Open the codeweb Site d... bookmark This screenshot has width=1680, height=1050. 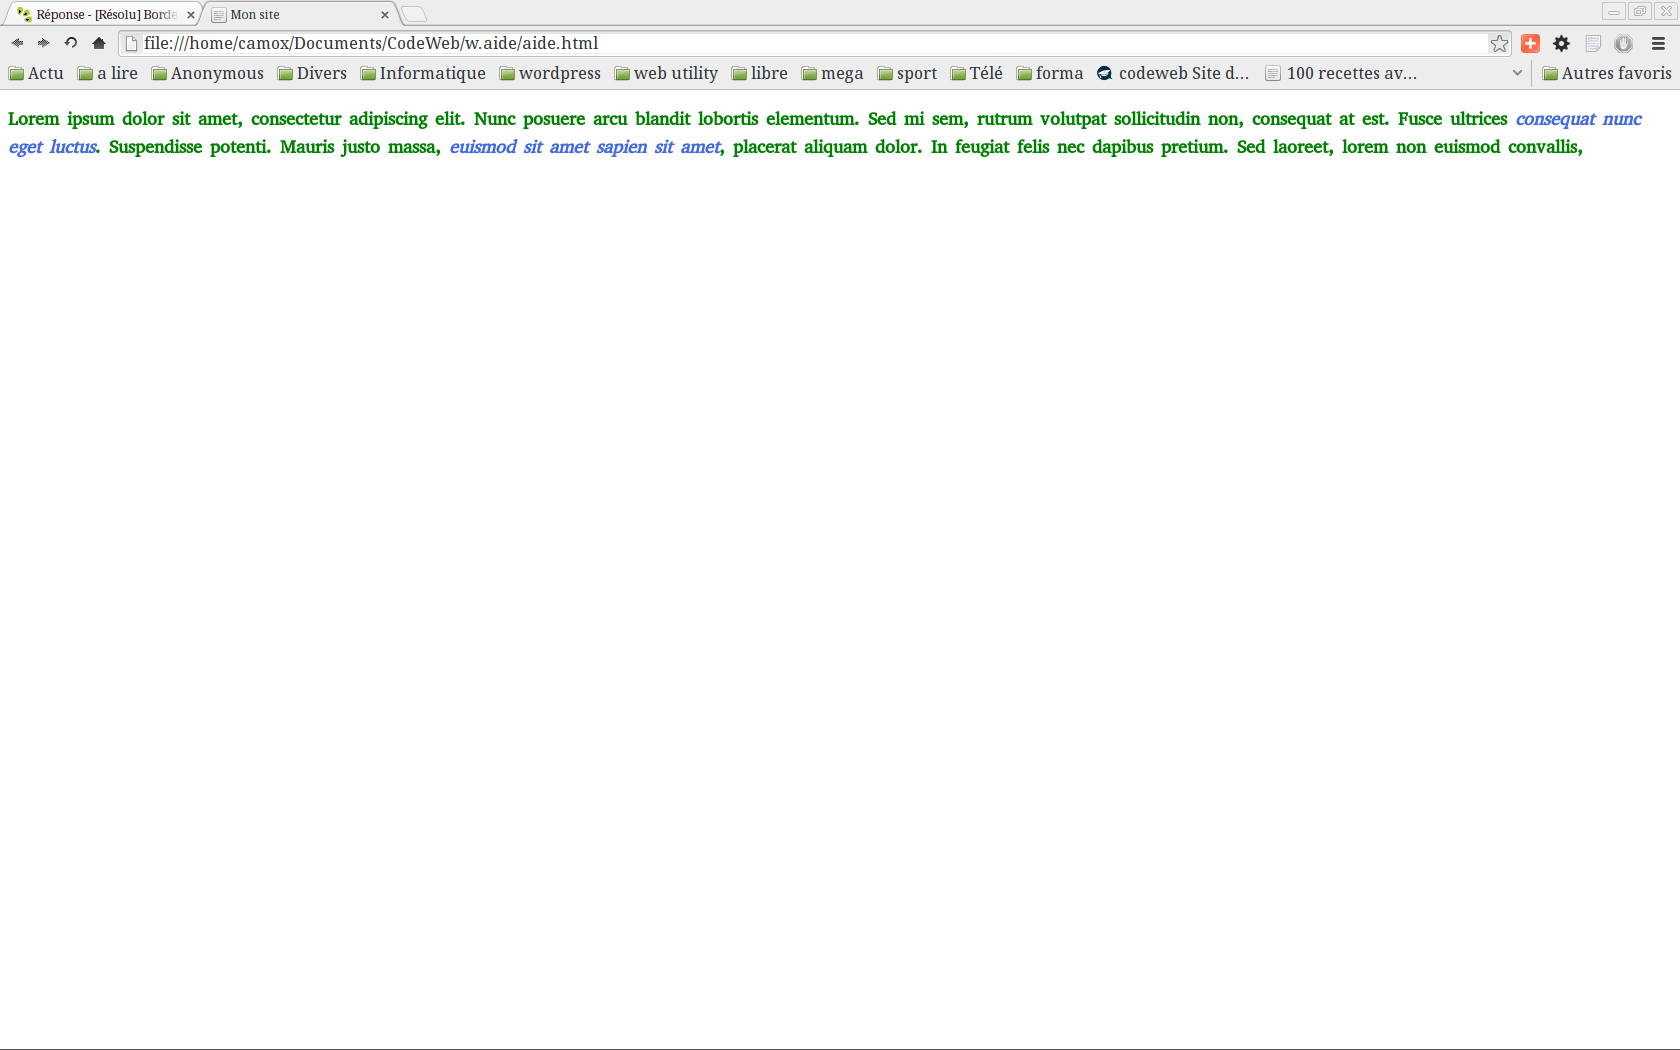1173,73
